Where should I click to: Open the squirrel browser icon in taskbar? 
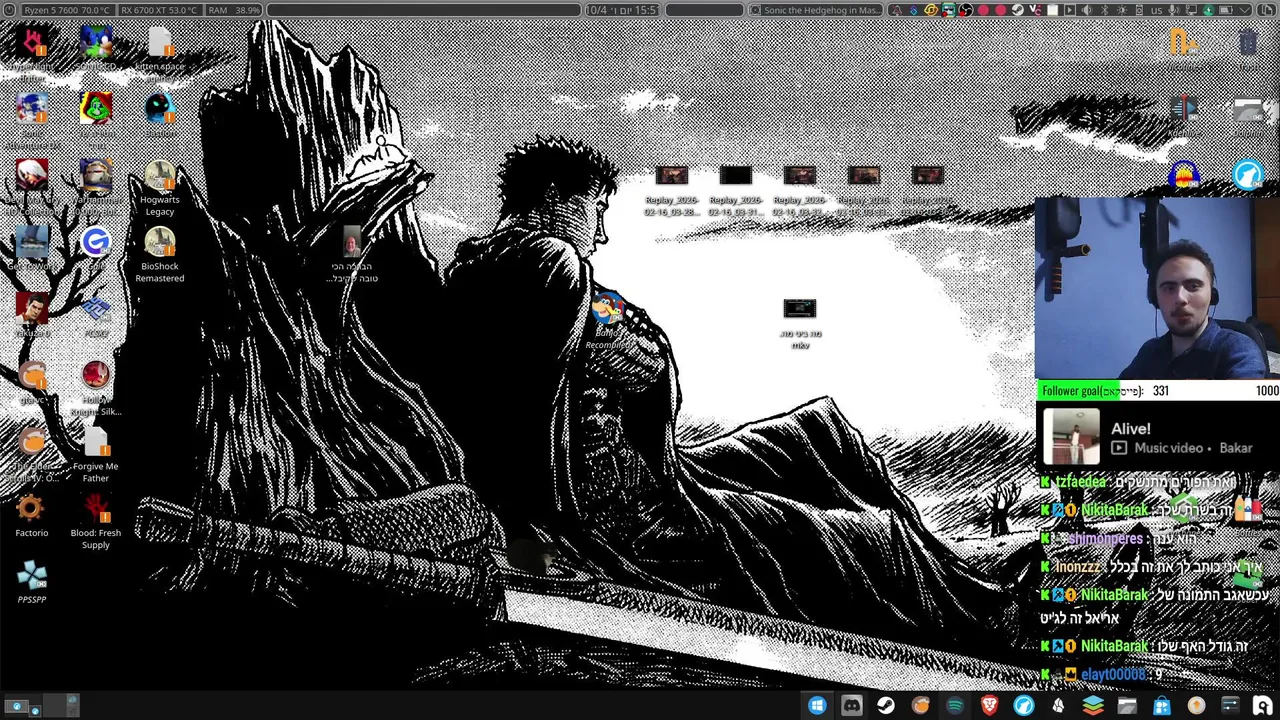[920, 706]
